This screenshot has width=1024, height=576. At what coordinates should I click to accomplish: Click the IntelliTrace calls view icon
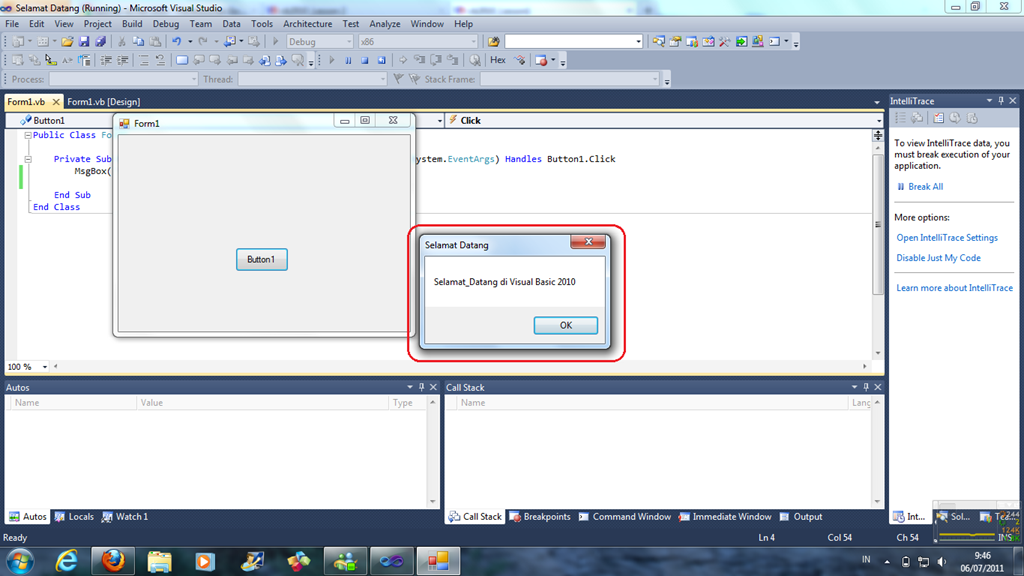917,118
